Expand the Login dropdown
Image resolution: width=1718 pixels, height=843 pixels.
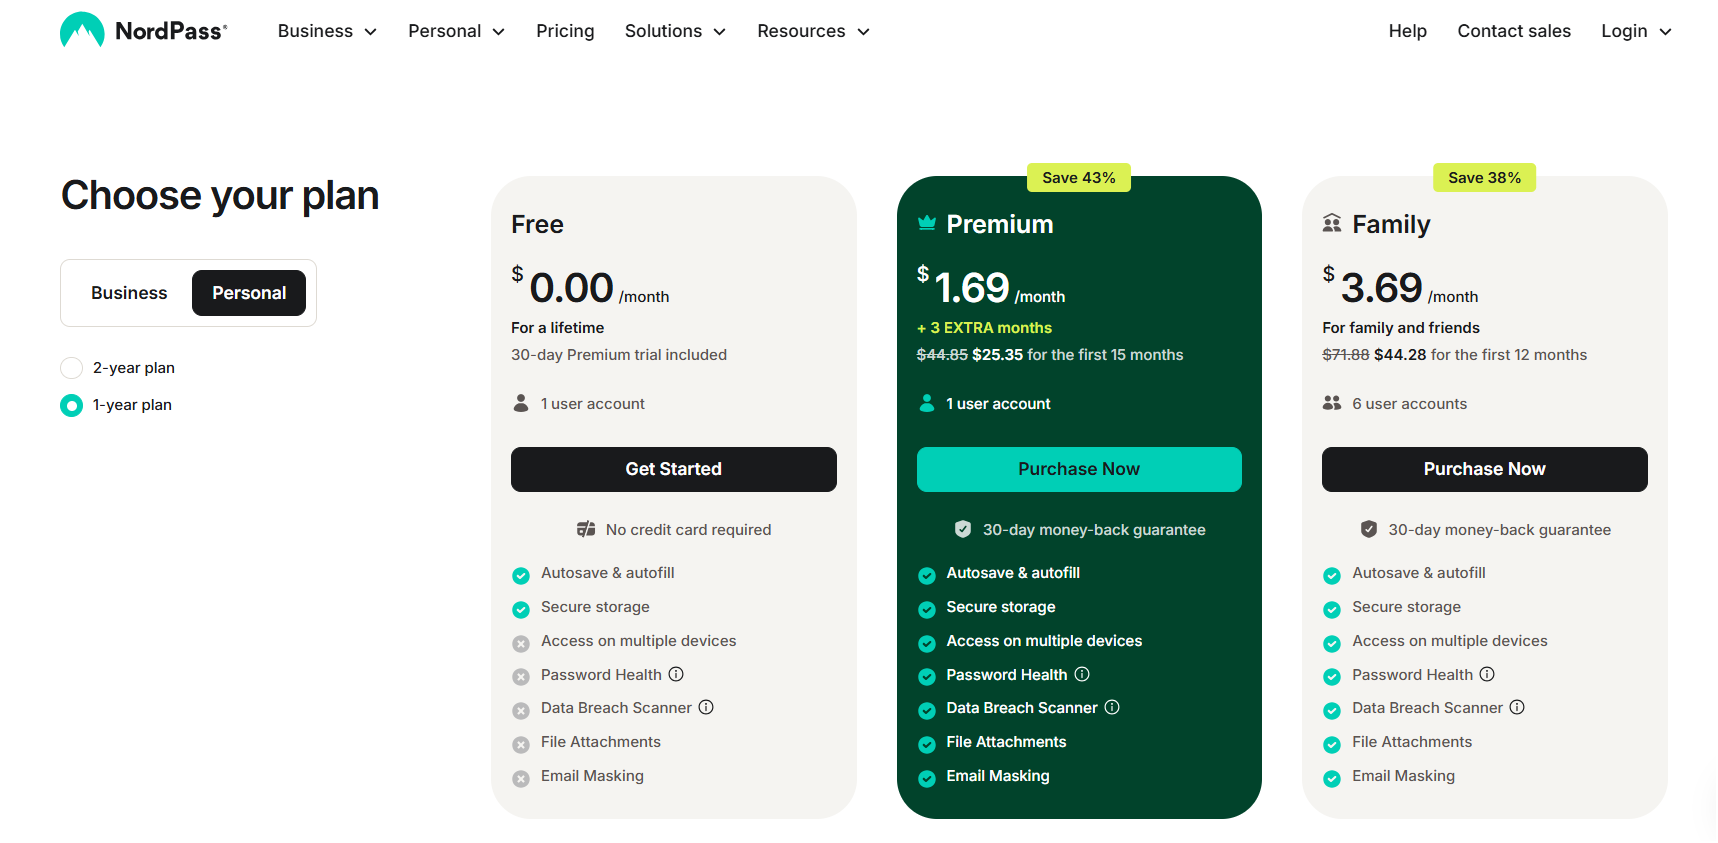[x=1636, y=31]
